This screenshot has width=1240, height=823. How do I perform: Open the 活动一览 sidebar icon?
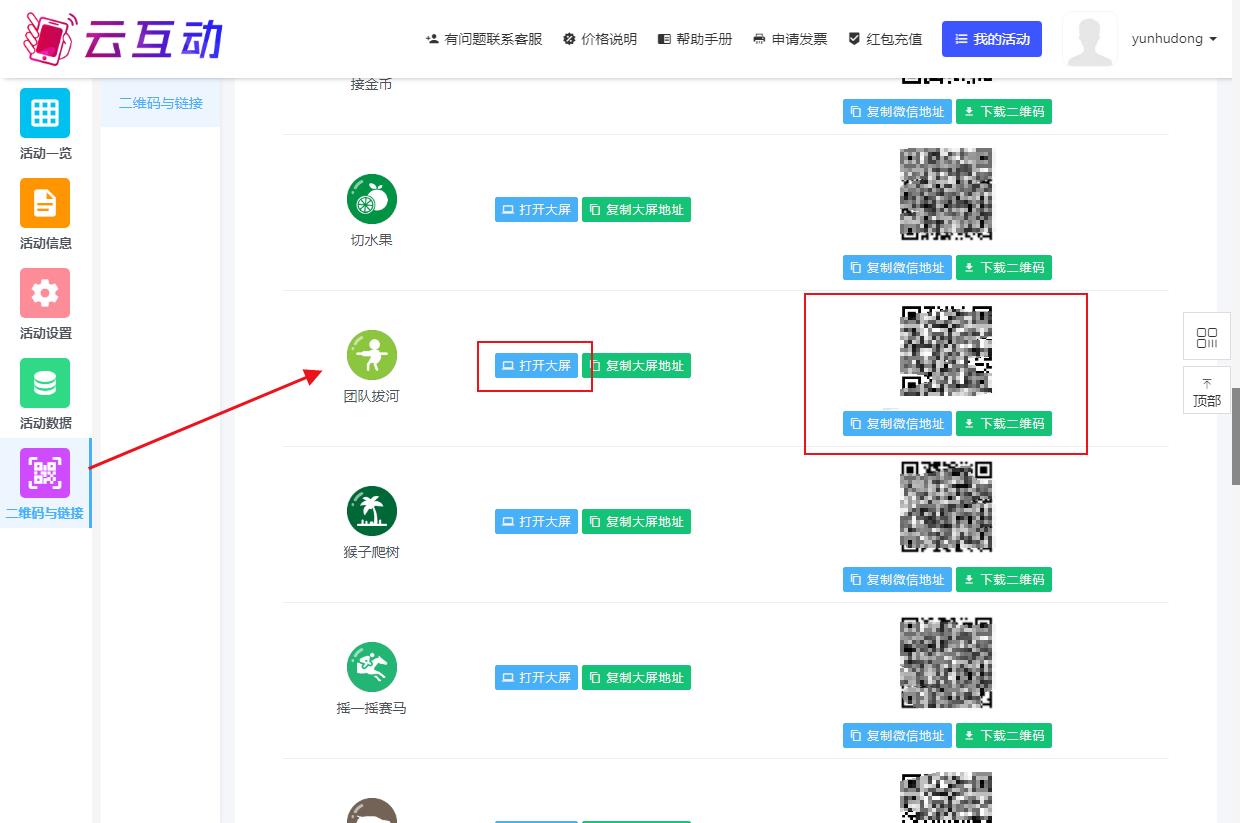45,113
